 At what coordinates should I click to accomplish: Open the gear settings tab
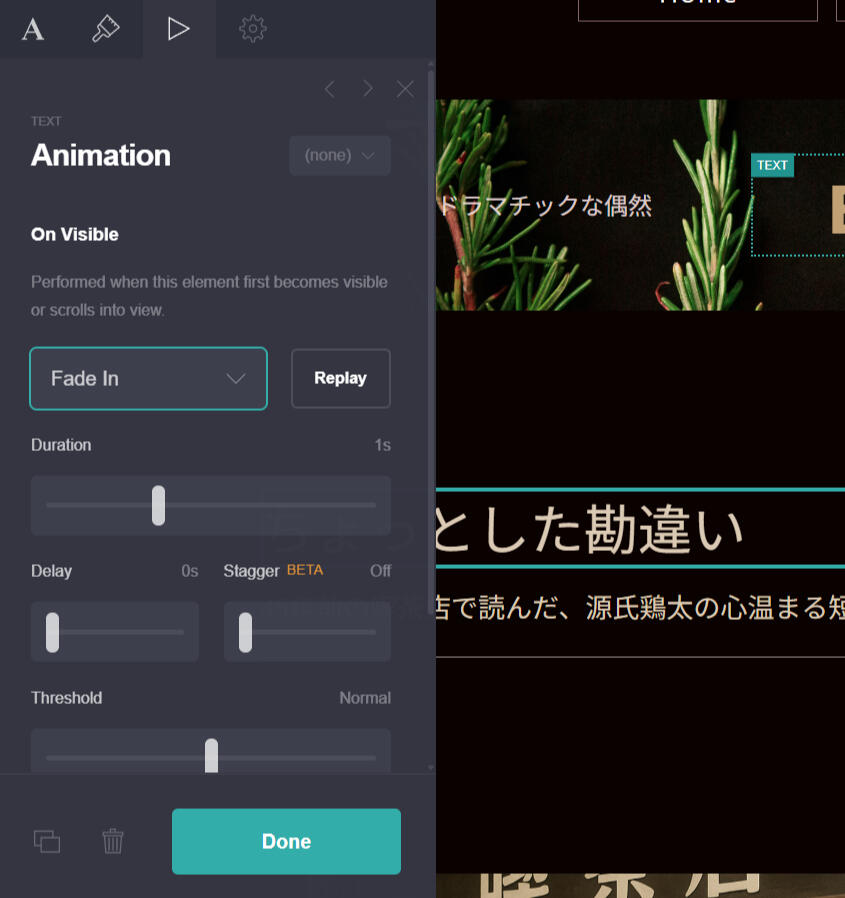pos(253,29)
